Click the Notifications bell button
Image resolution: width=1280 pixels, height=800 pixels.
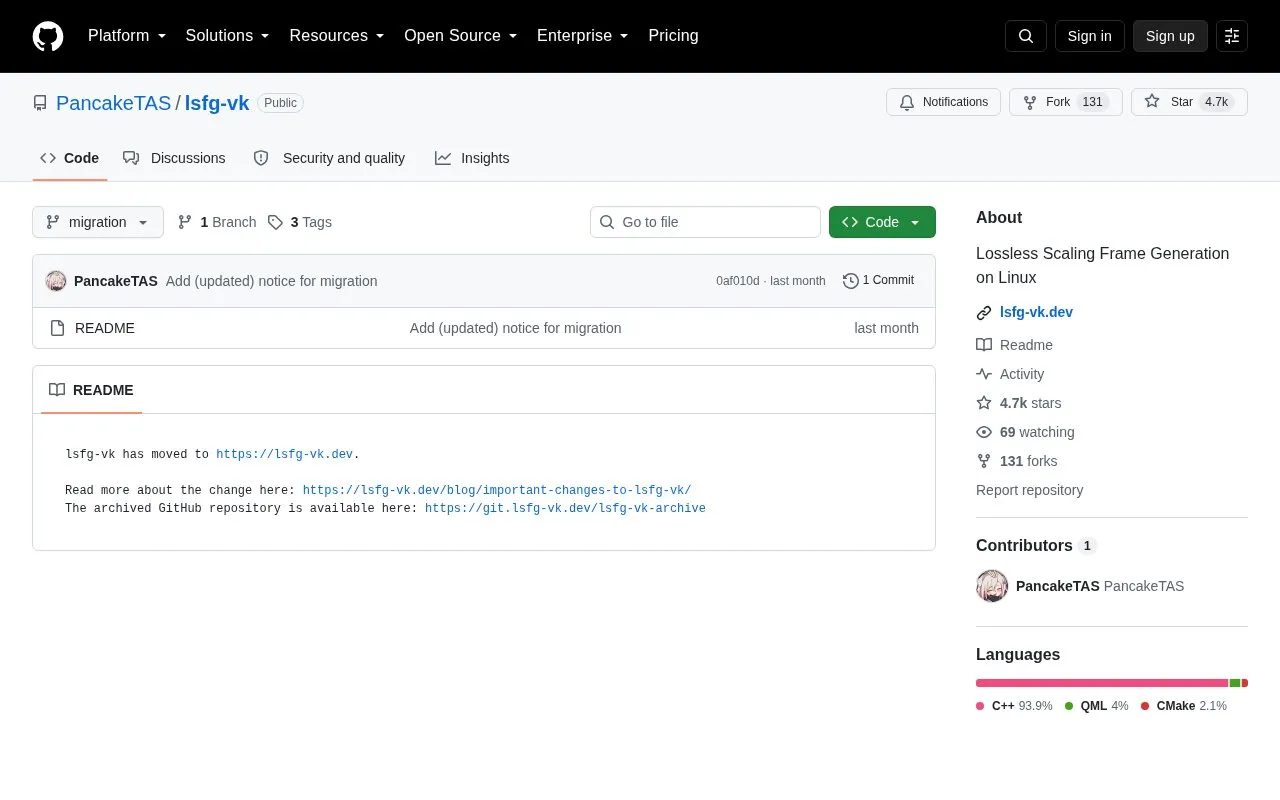[x=943, y=102]
